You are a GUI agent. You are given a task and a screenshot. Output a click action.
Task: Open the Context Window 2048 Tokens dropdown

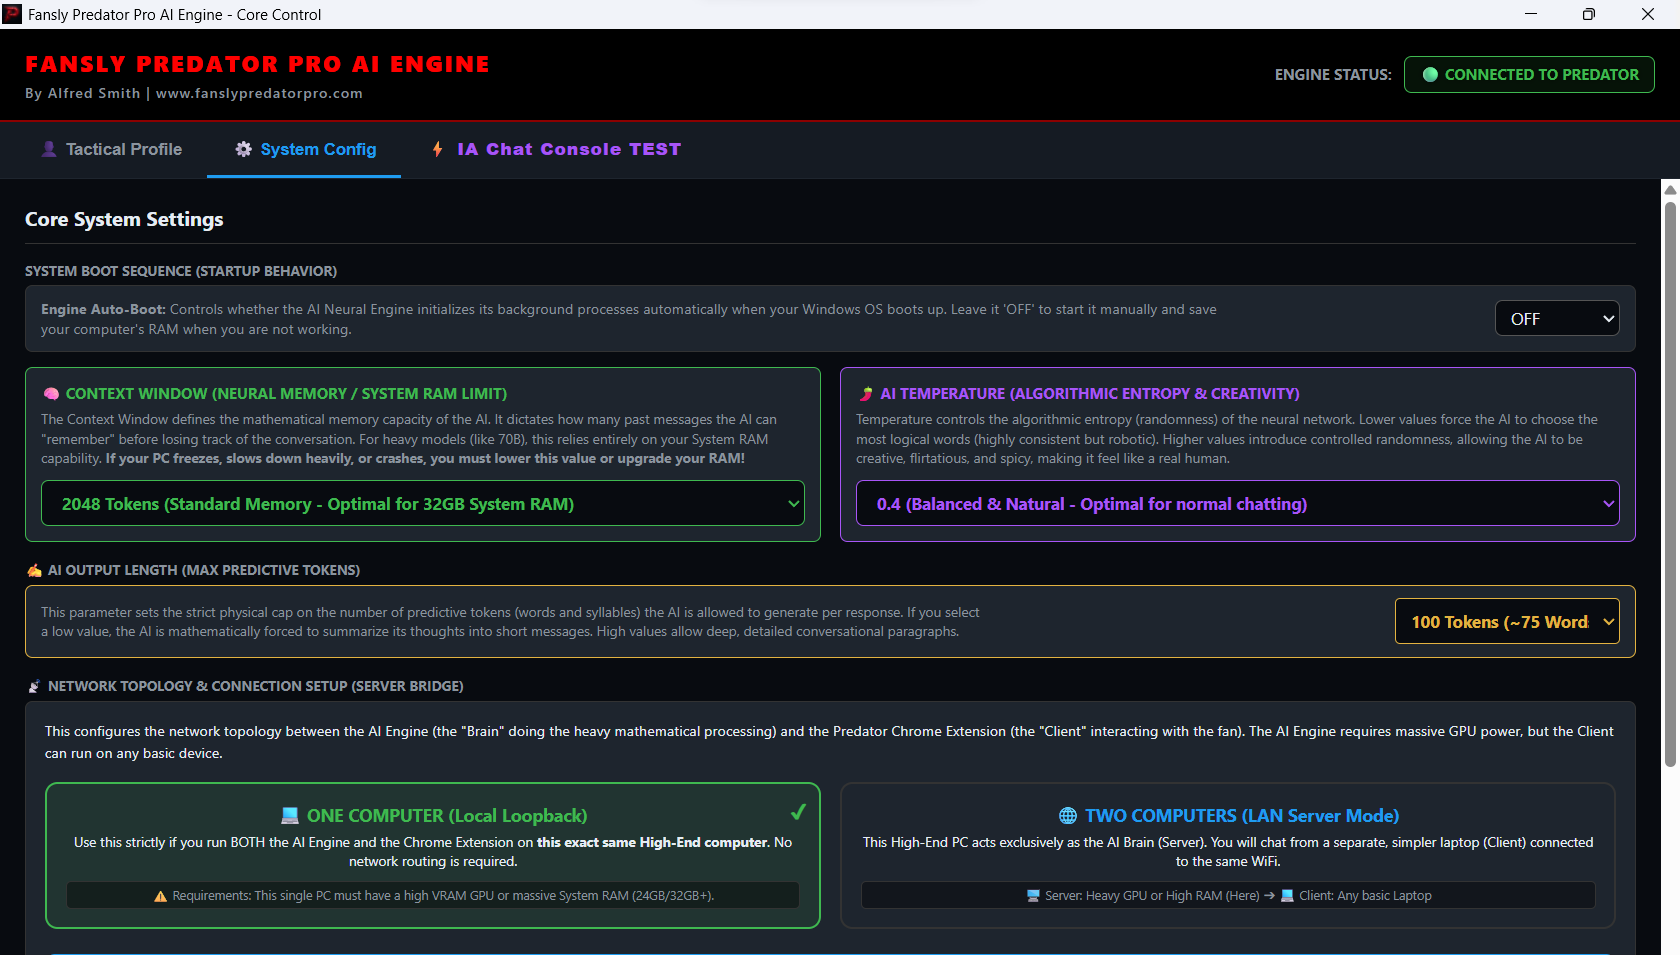[422, 504]
